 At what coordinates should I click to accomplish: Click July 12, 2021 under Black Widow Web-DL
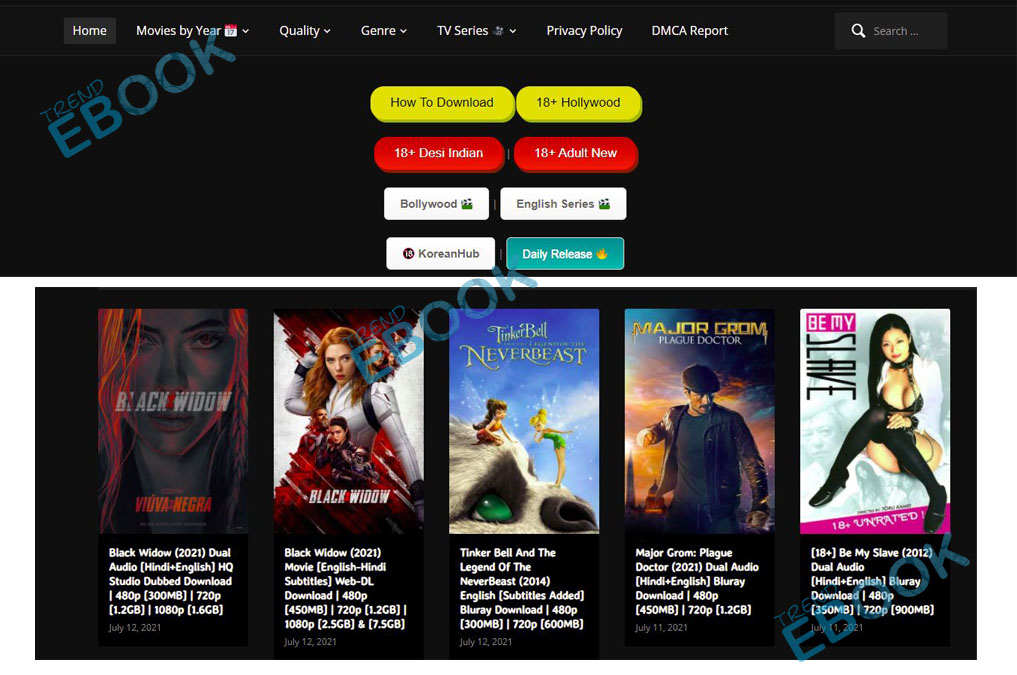coord(310,642)
